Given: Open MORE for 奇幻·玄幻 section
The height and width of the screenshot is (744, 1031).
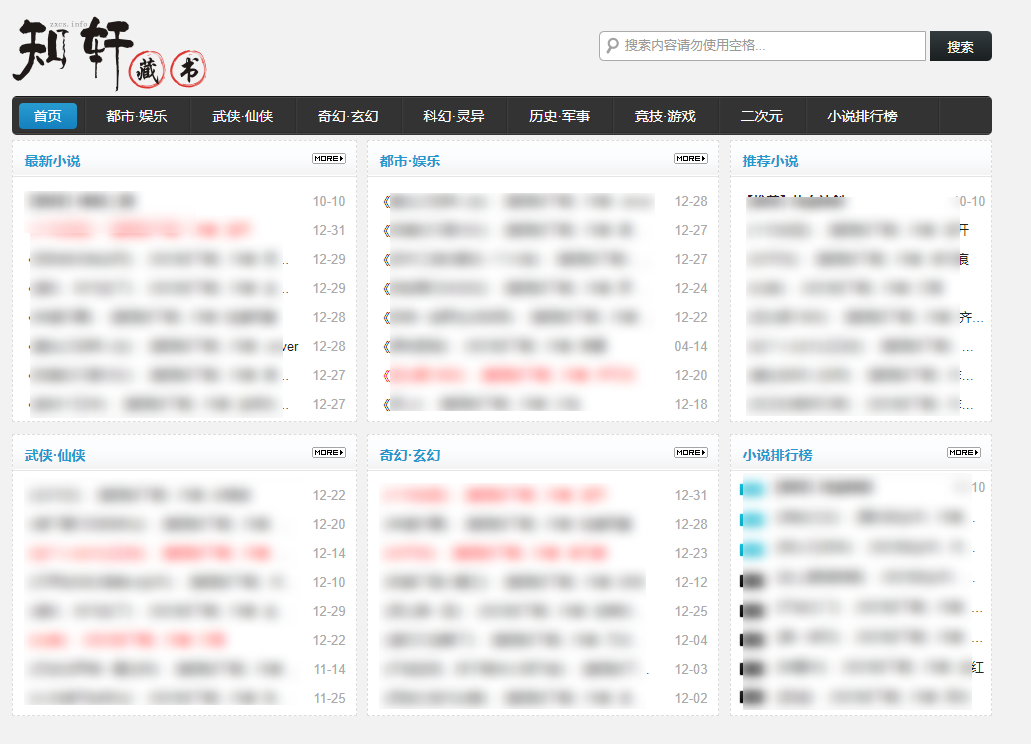Looking at the screenshot, I should coord(690,452).
